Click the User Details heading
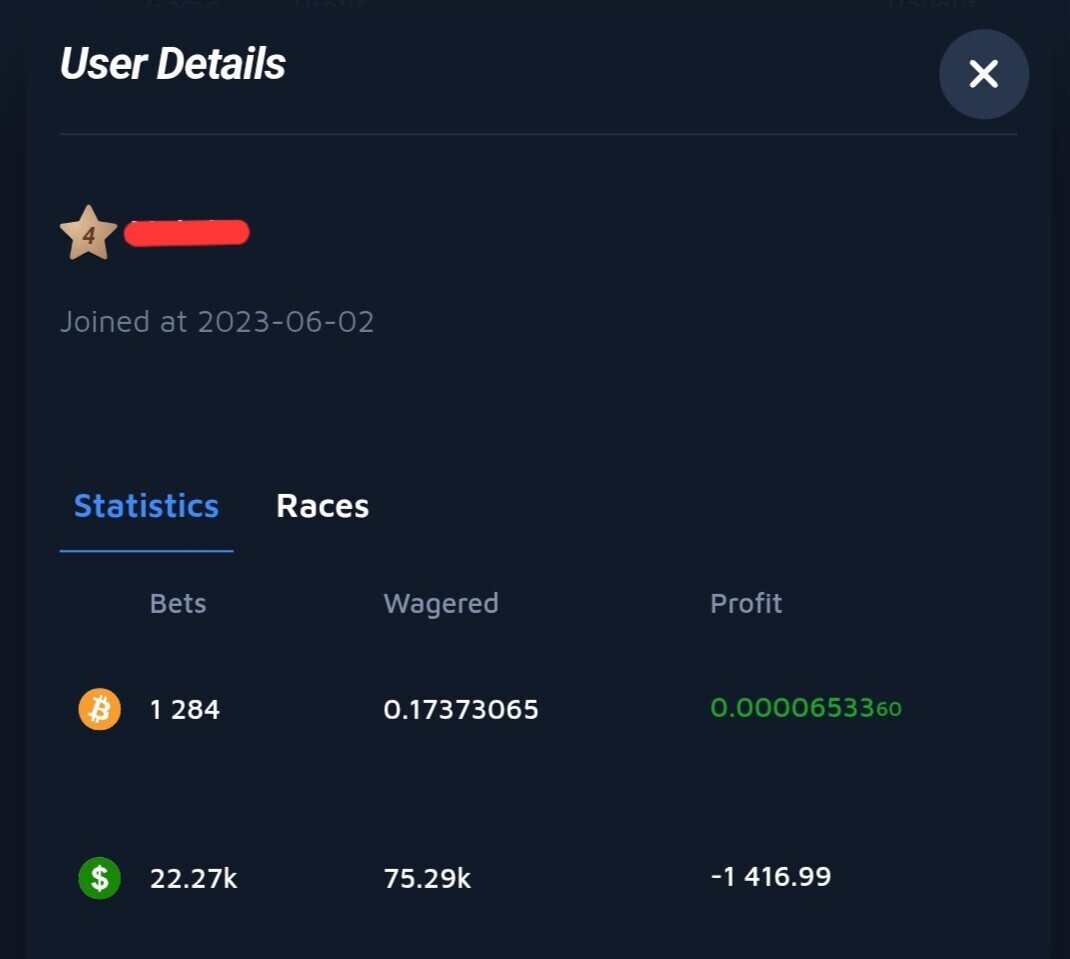 click(x=173, y=63)
